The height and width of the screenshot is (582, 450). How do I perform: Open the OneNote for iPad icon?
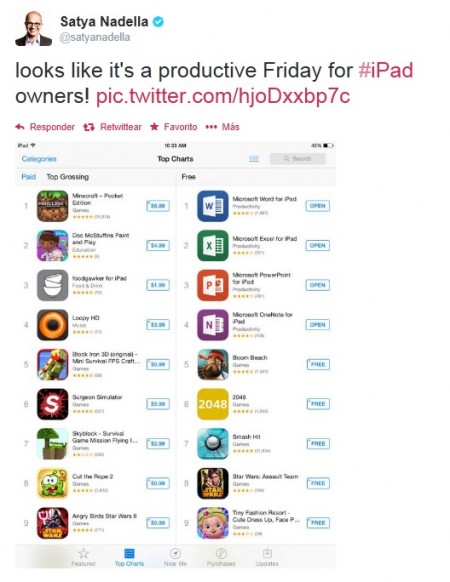pos(212,325)
